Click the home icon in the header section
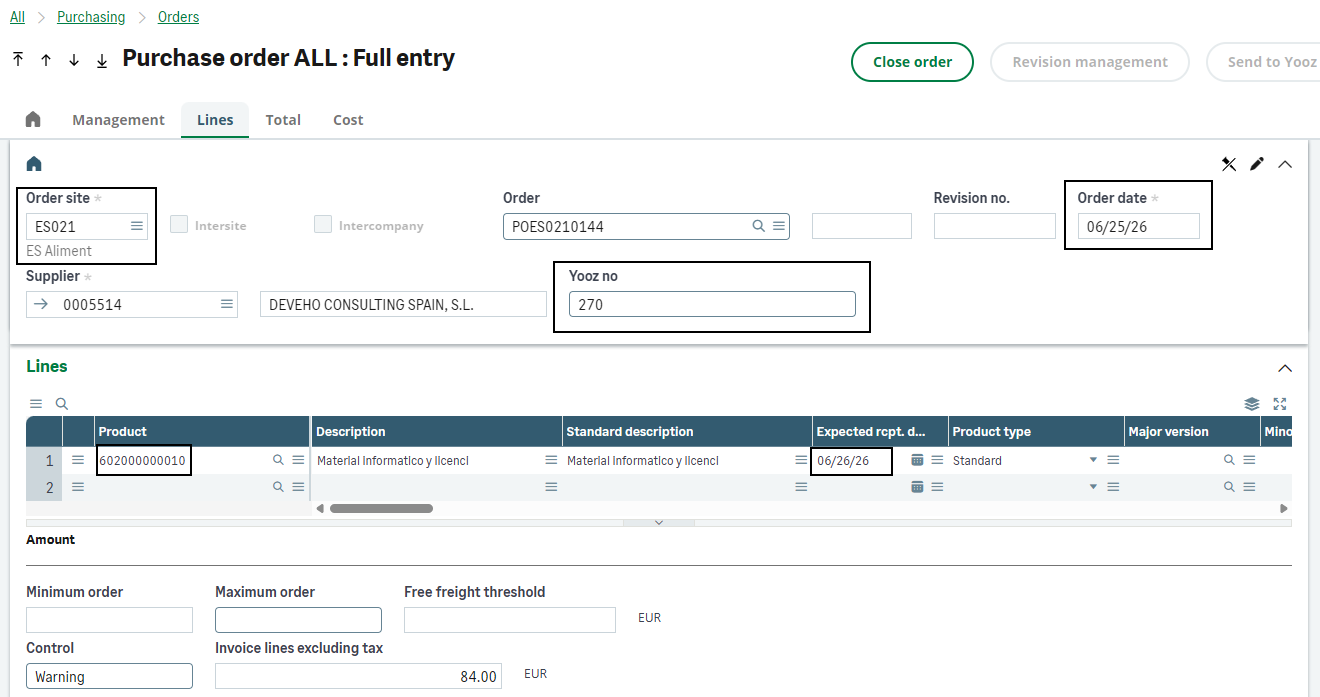 [34, 164]
